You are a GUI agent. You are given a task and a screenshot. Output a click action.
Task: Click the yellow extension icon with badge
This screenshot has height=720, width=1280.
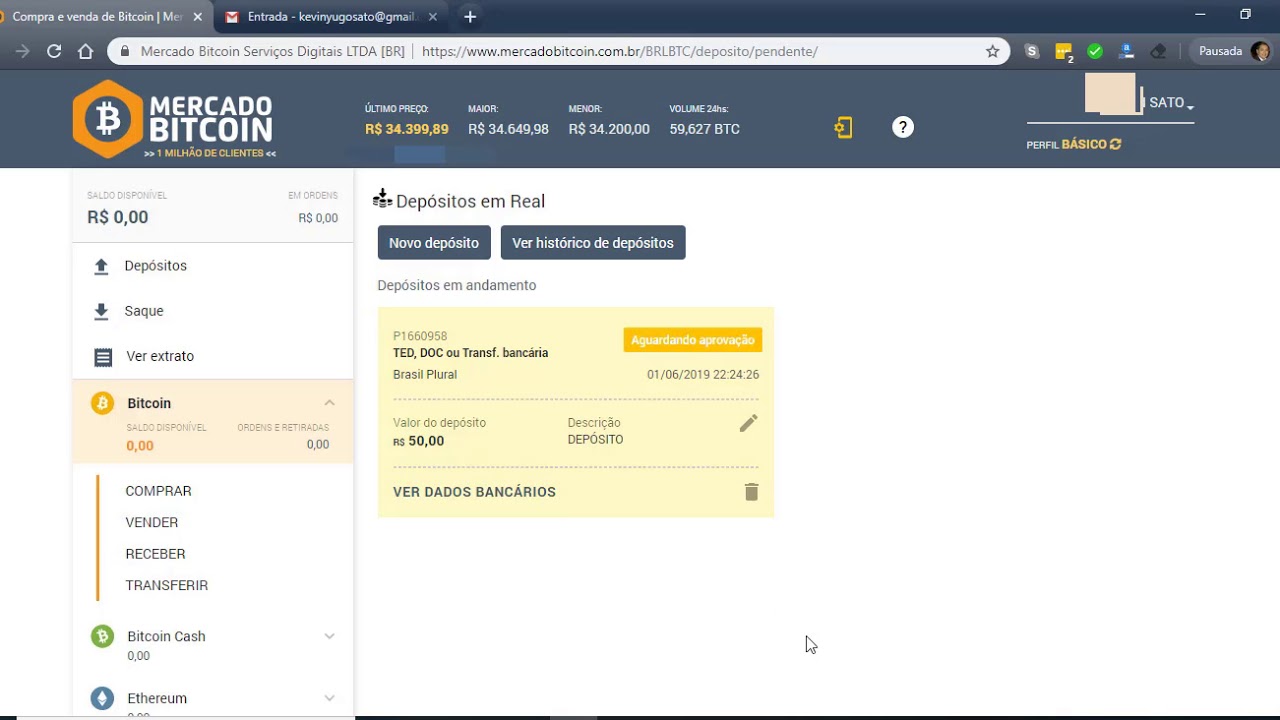(x=1064, y=52)
